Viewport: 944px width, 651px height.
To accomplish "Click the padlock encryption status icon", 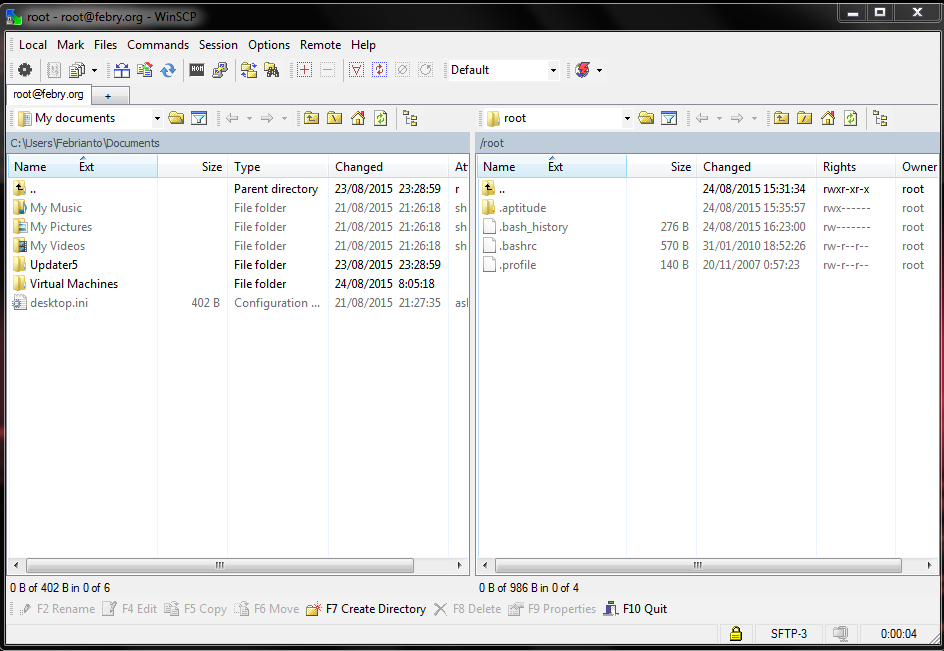I will [x=735, y=634].
